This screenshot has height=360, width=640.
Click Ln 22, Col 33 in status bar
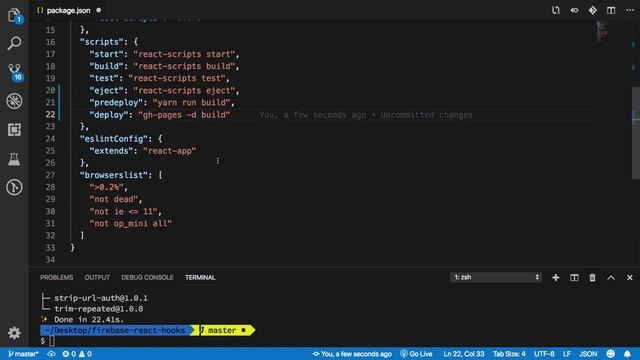point(464,354)
